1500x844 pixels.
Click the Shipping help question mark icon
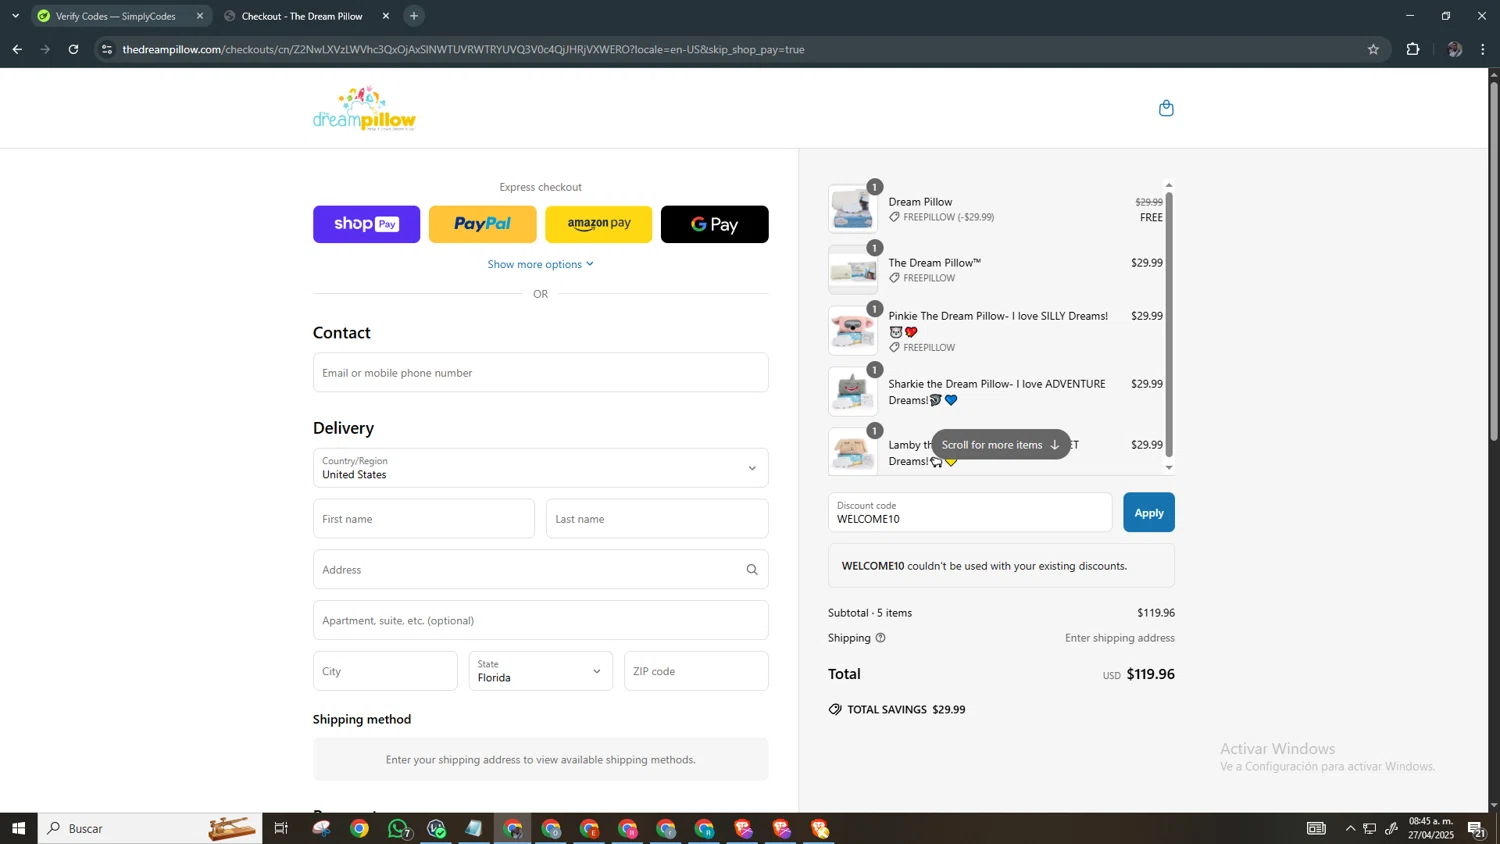(880, 638)
